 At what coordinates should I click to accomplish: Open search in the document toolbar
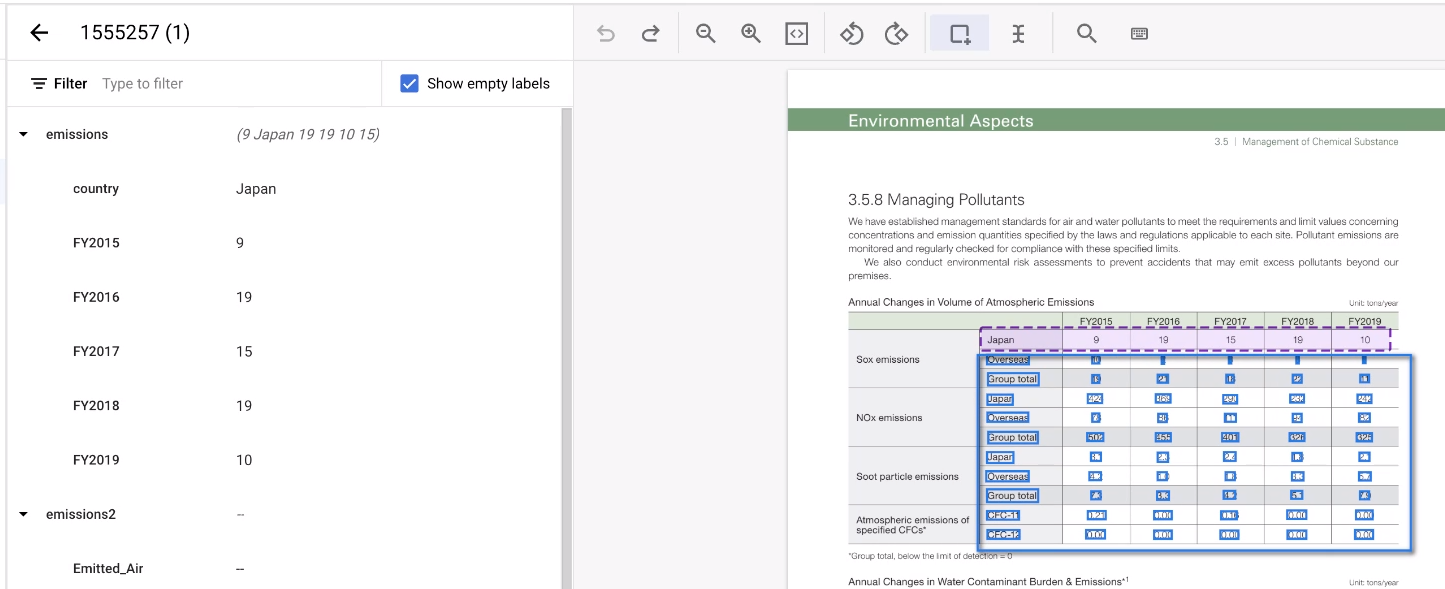[x=1087, y=34]
